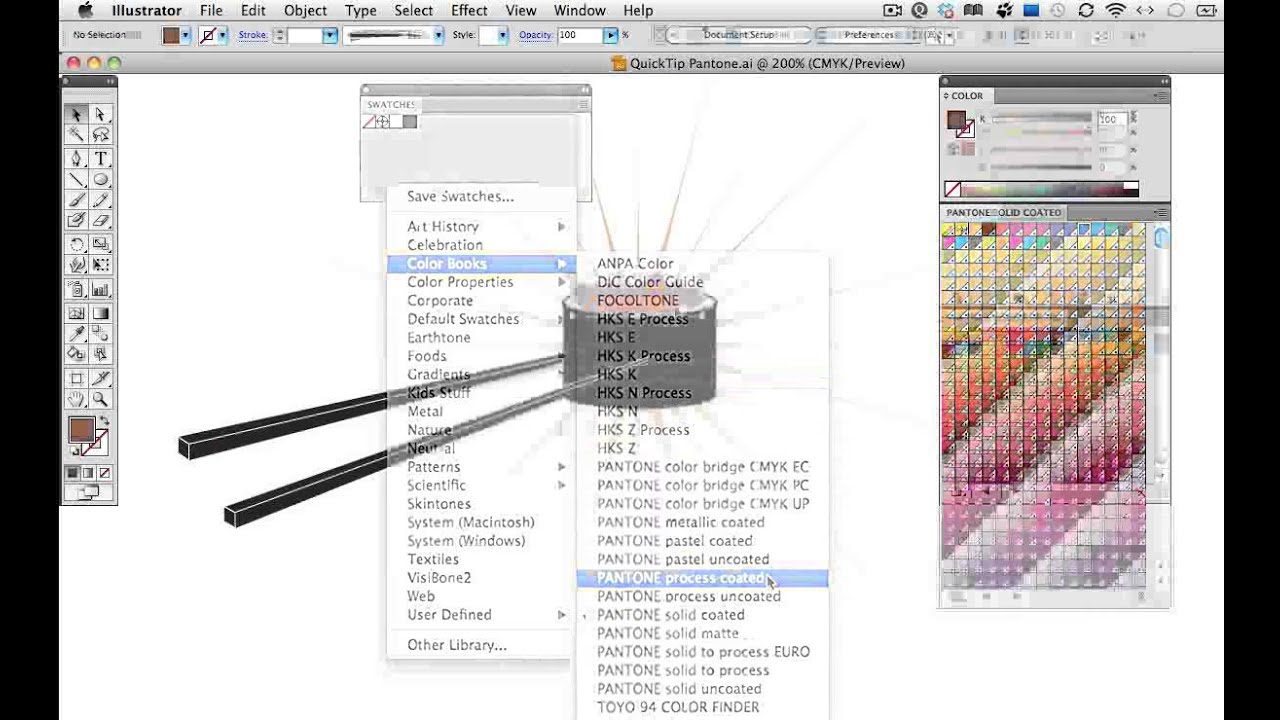Select the Paintbrush tool
The width and height of the screenshot is (1280, 720).
click(x=77, y=200)
